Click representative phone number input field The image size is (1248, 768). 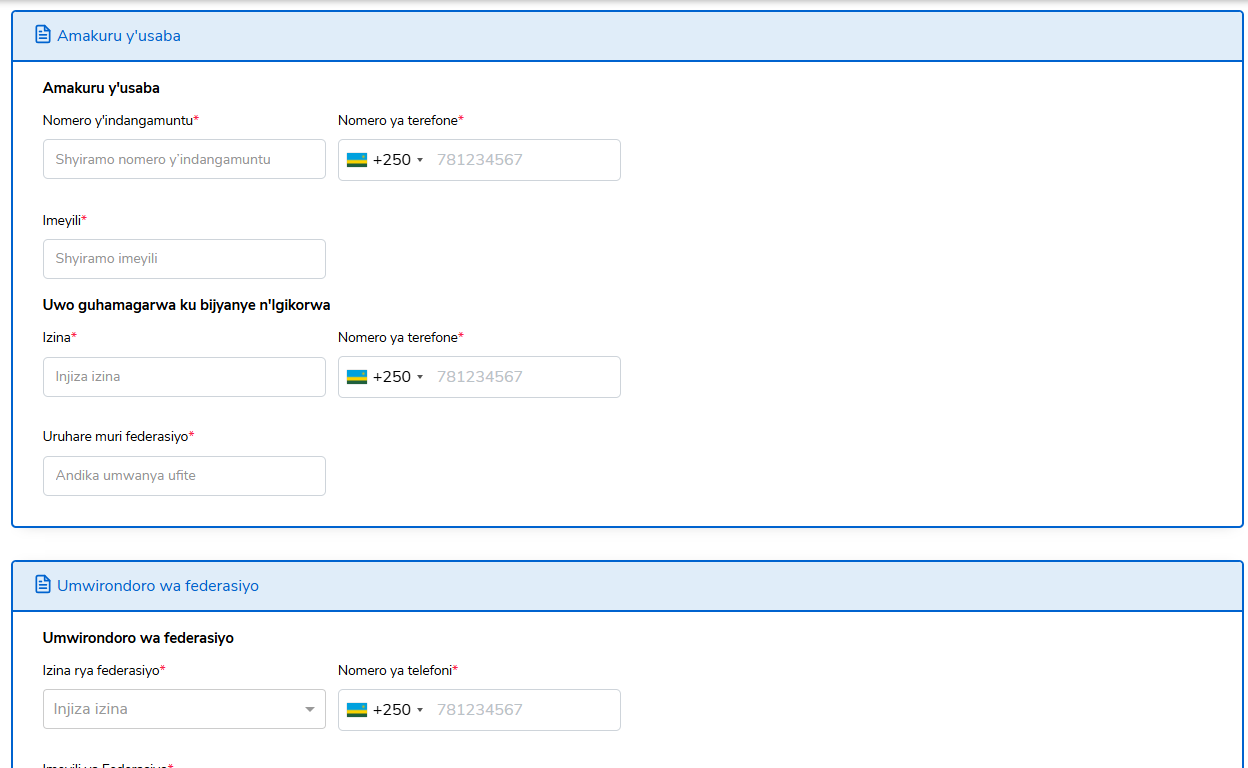tap(524, 377)
